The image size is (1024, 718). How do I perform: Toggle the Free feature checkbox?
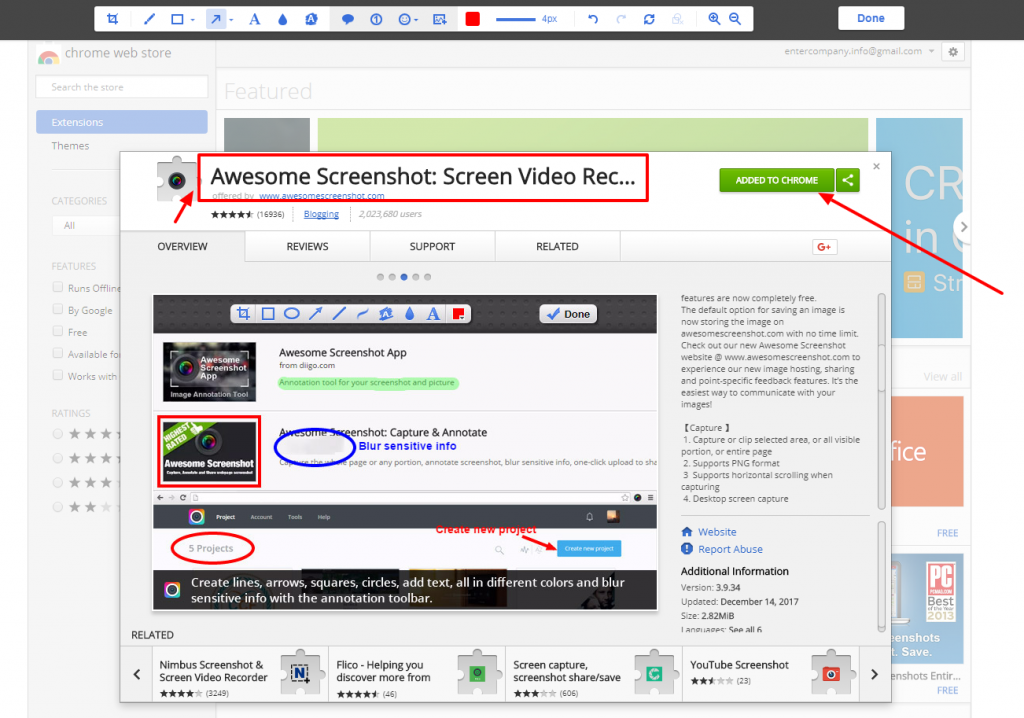coord(58,331)
